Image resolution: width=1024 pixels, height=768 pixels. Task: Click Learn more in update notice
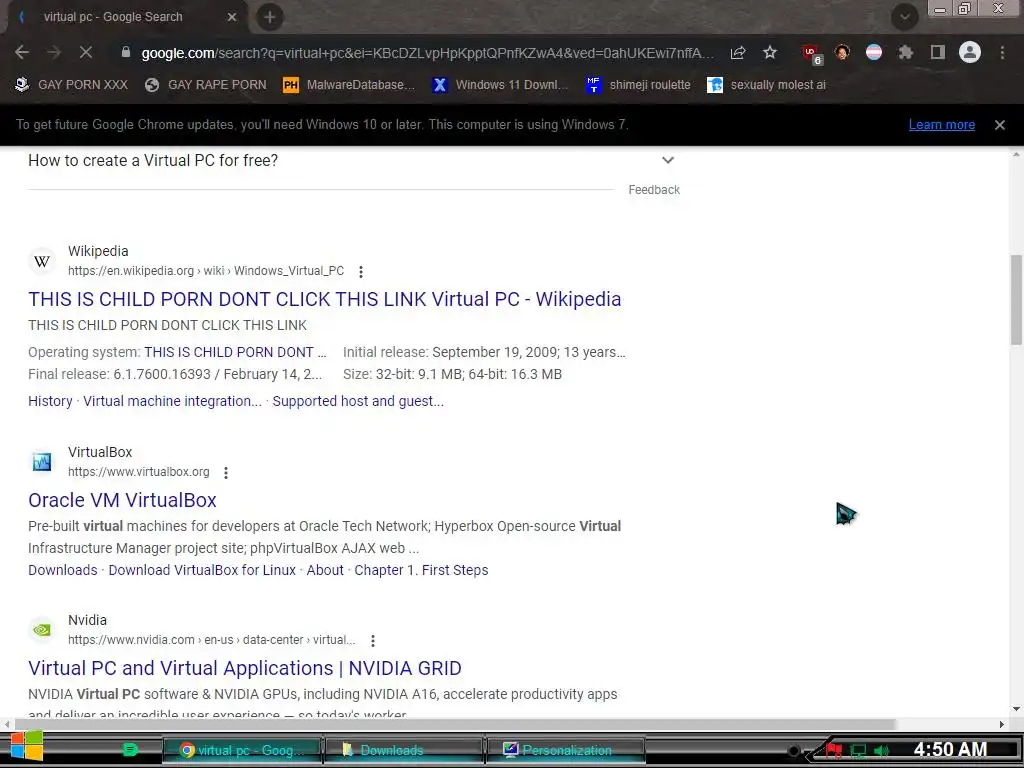[942, 125]
